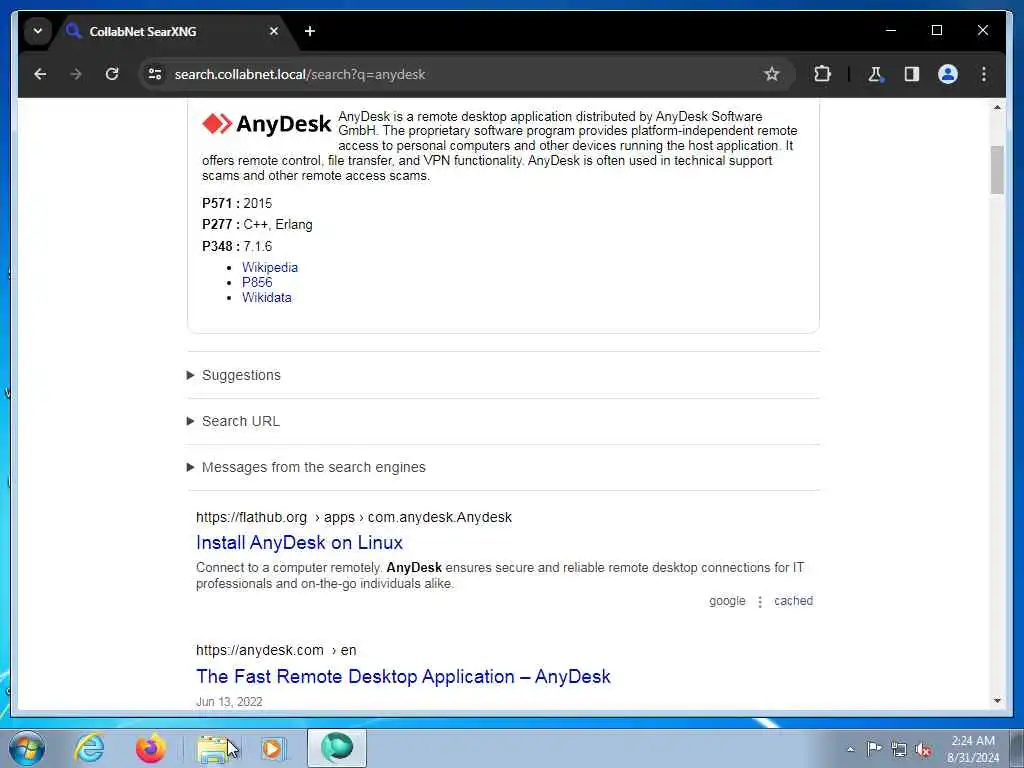Click the P571 : 2015 text
The image size is (1024, 768).
(x=237, y=203)
